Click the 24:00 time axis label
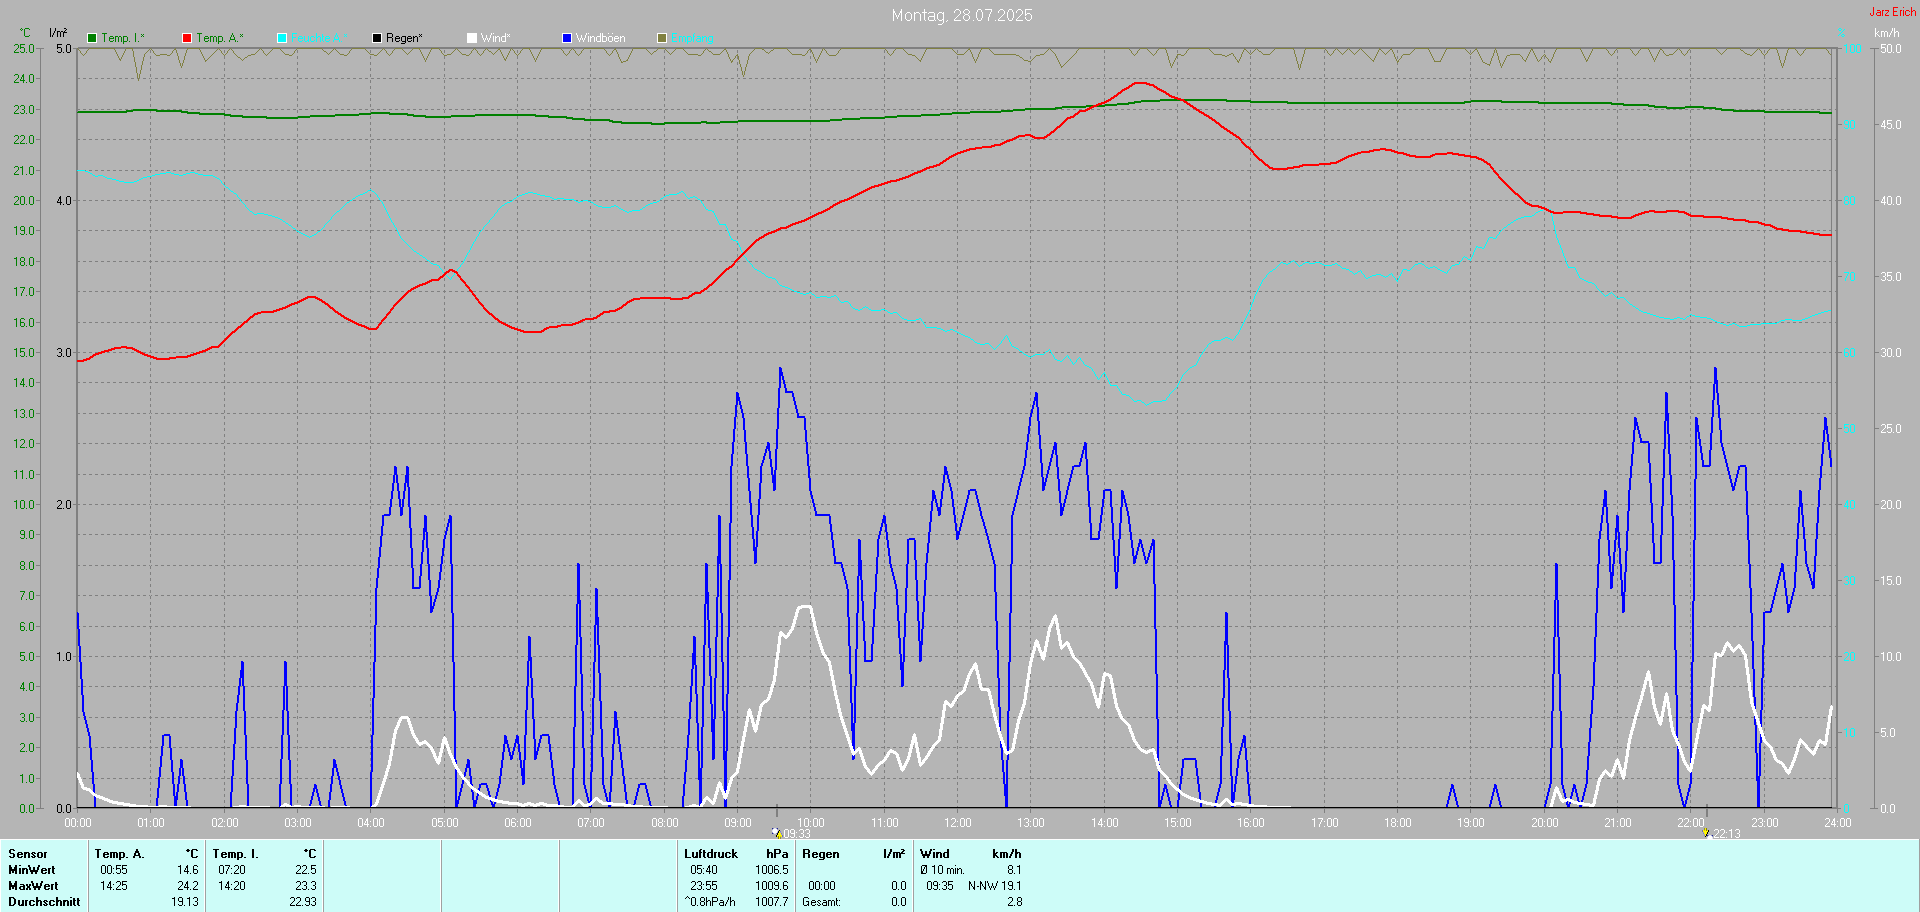 pos(1838,823)
